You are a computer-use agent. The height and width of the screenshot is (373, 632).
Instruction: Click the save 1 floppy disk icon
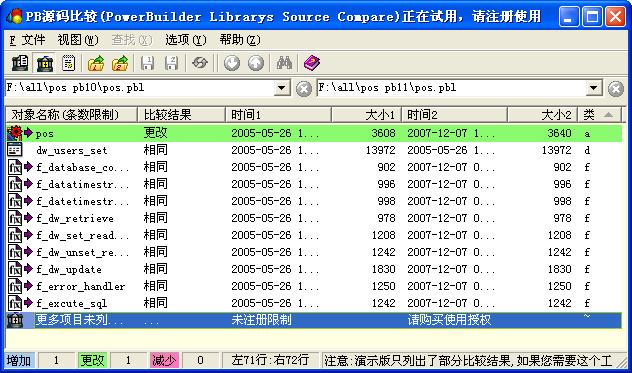tap(147, 63)
